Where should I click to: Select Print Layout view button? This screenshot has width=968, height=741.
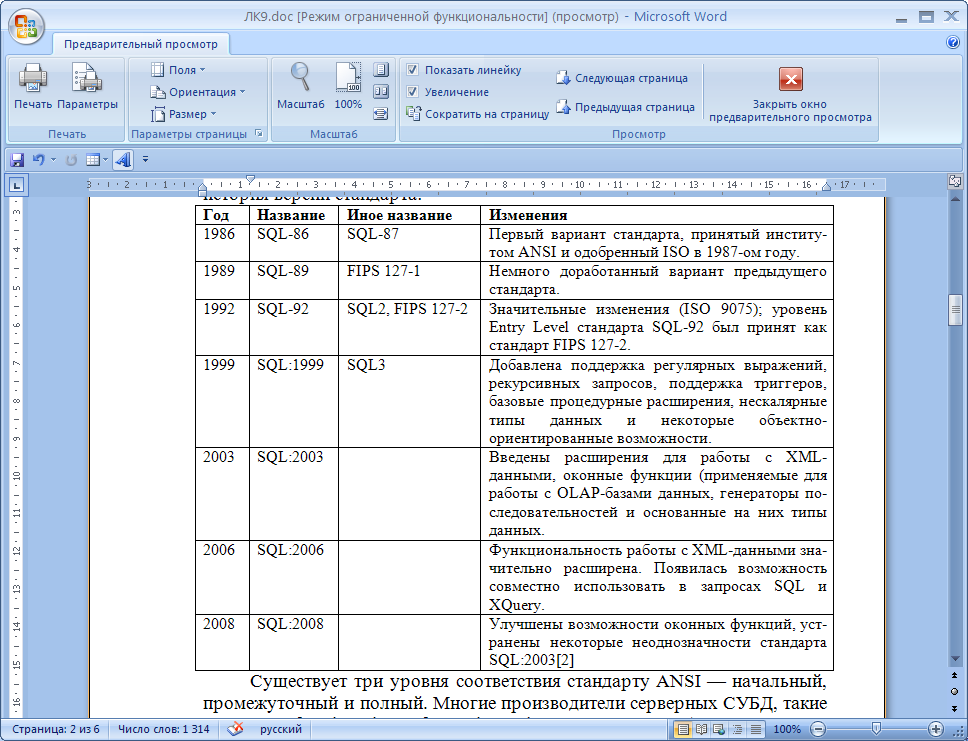point(683,729)
